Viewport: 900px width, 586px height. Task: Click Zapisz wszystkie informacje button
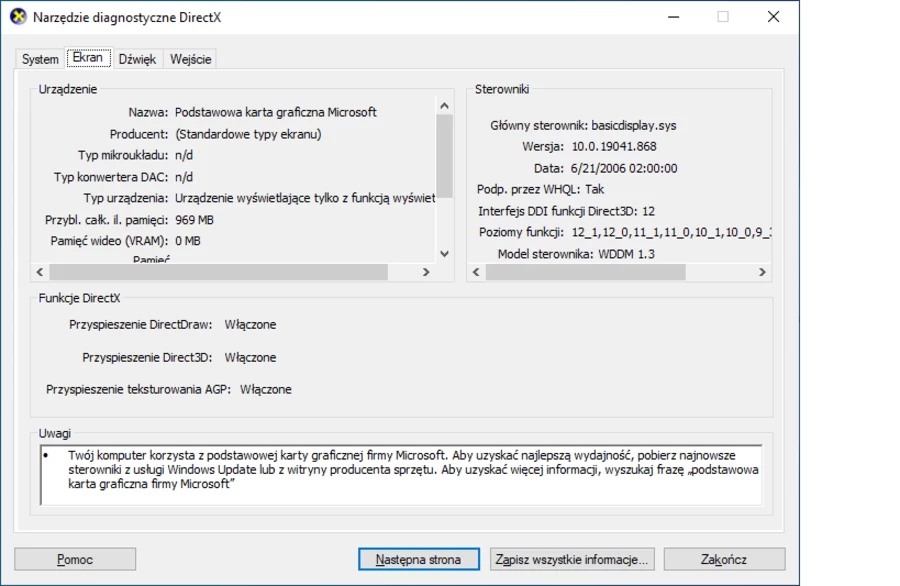point(574,559)
